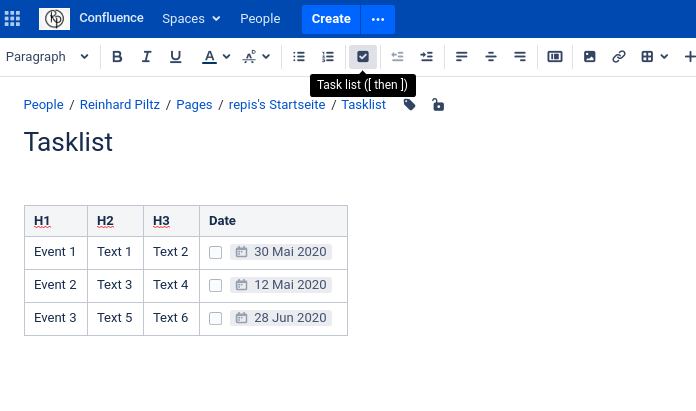Click the Text 2 cell
This screenshot has height=411, width=696.
pos(171,253)
